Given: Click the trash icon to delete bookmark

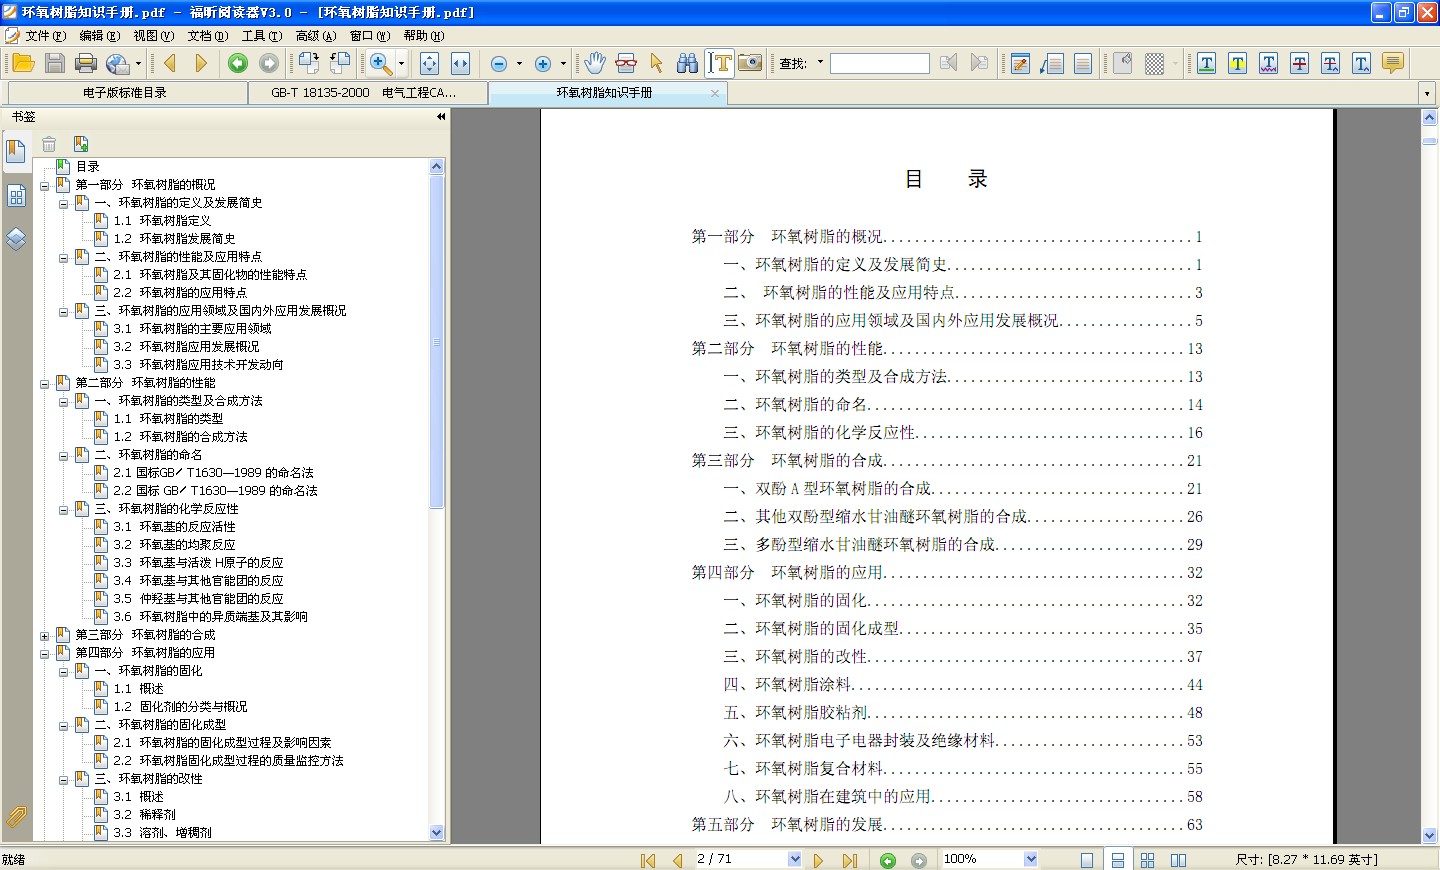Looking at the screenshot, I should [48, 143].
